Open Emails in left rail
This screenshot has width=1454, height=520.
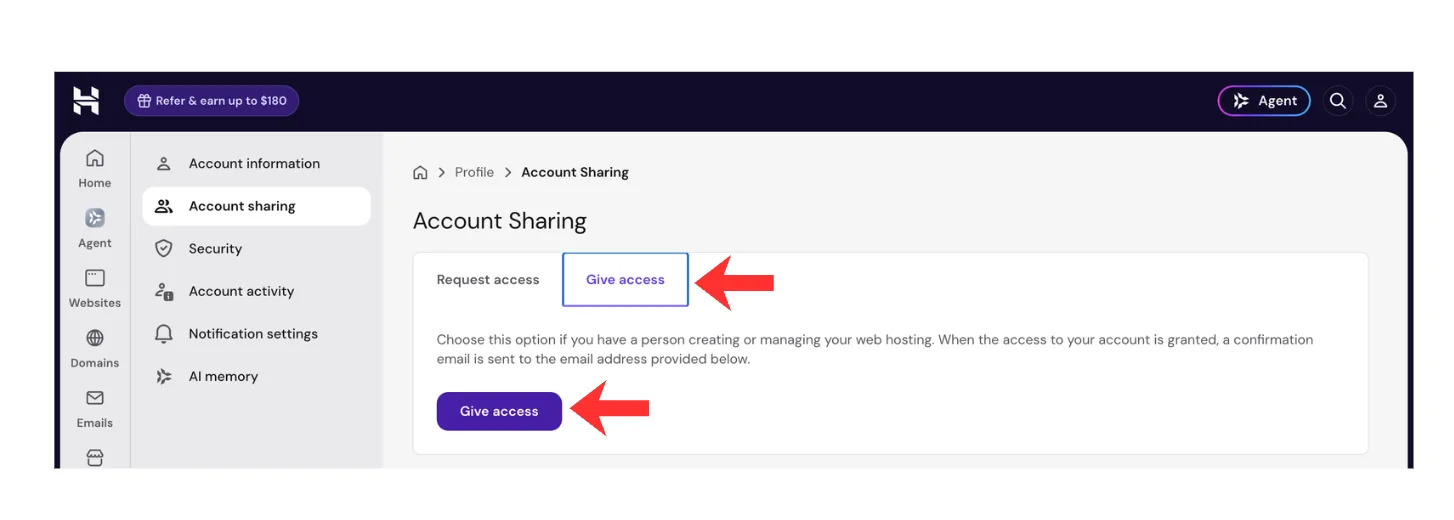click(x=95, y=408)
